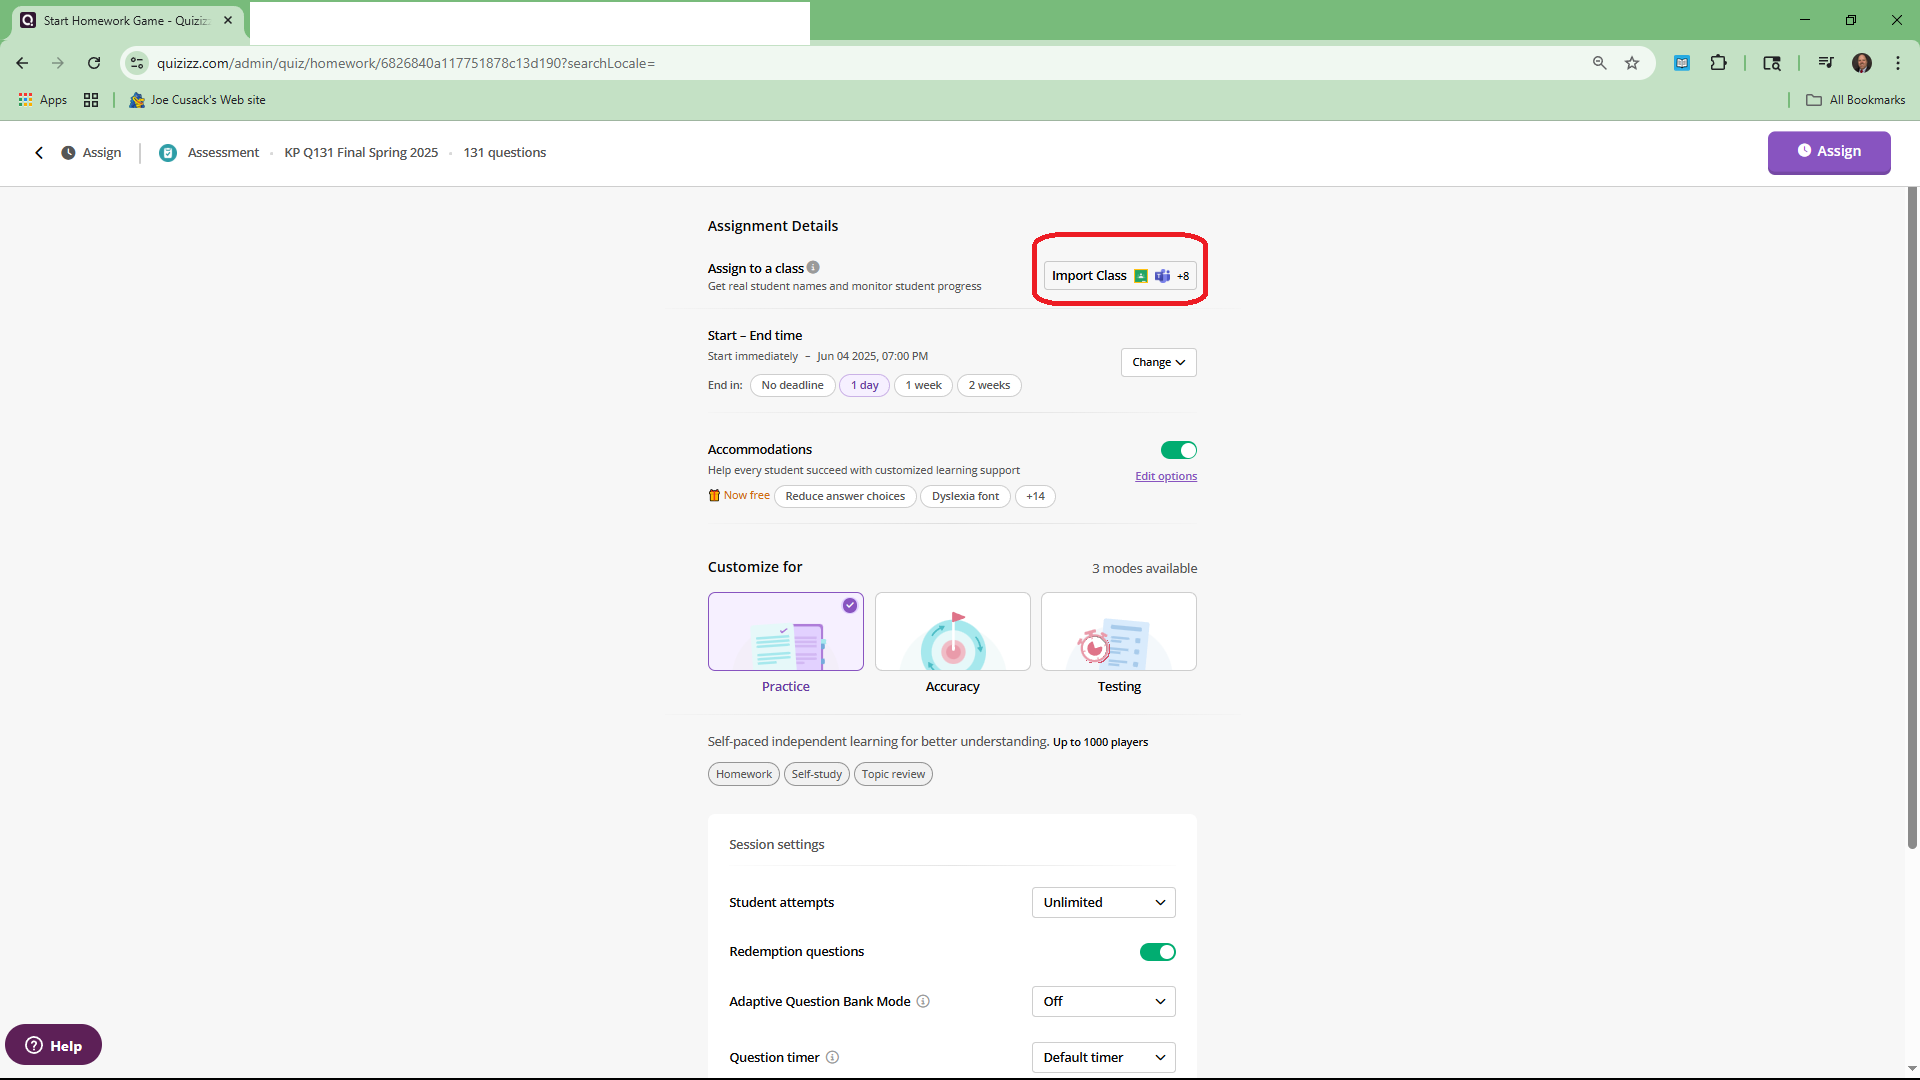Click the info icon next to Assign to a class
Screen dimensions: 1920x1080
coord(813,268)
